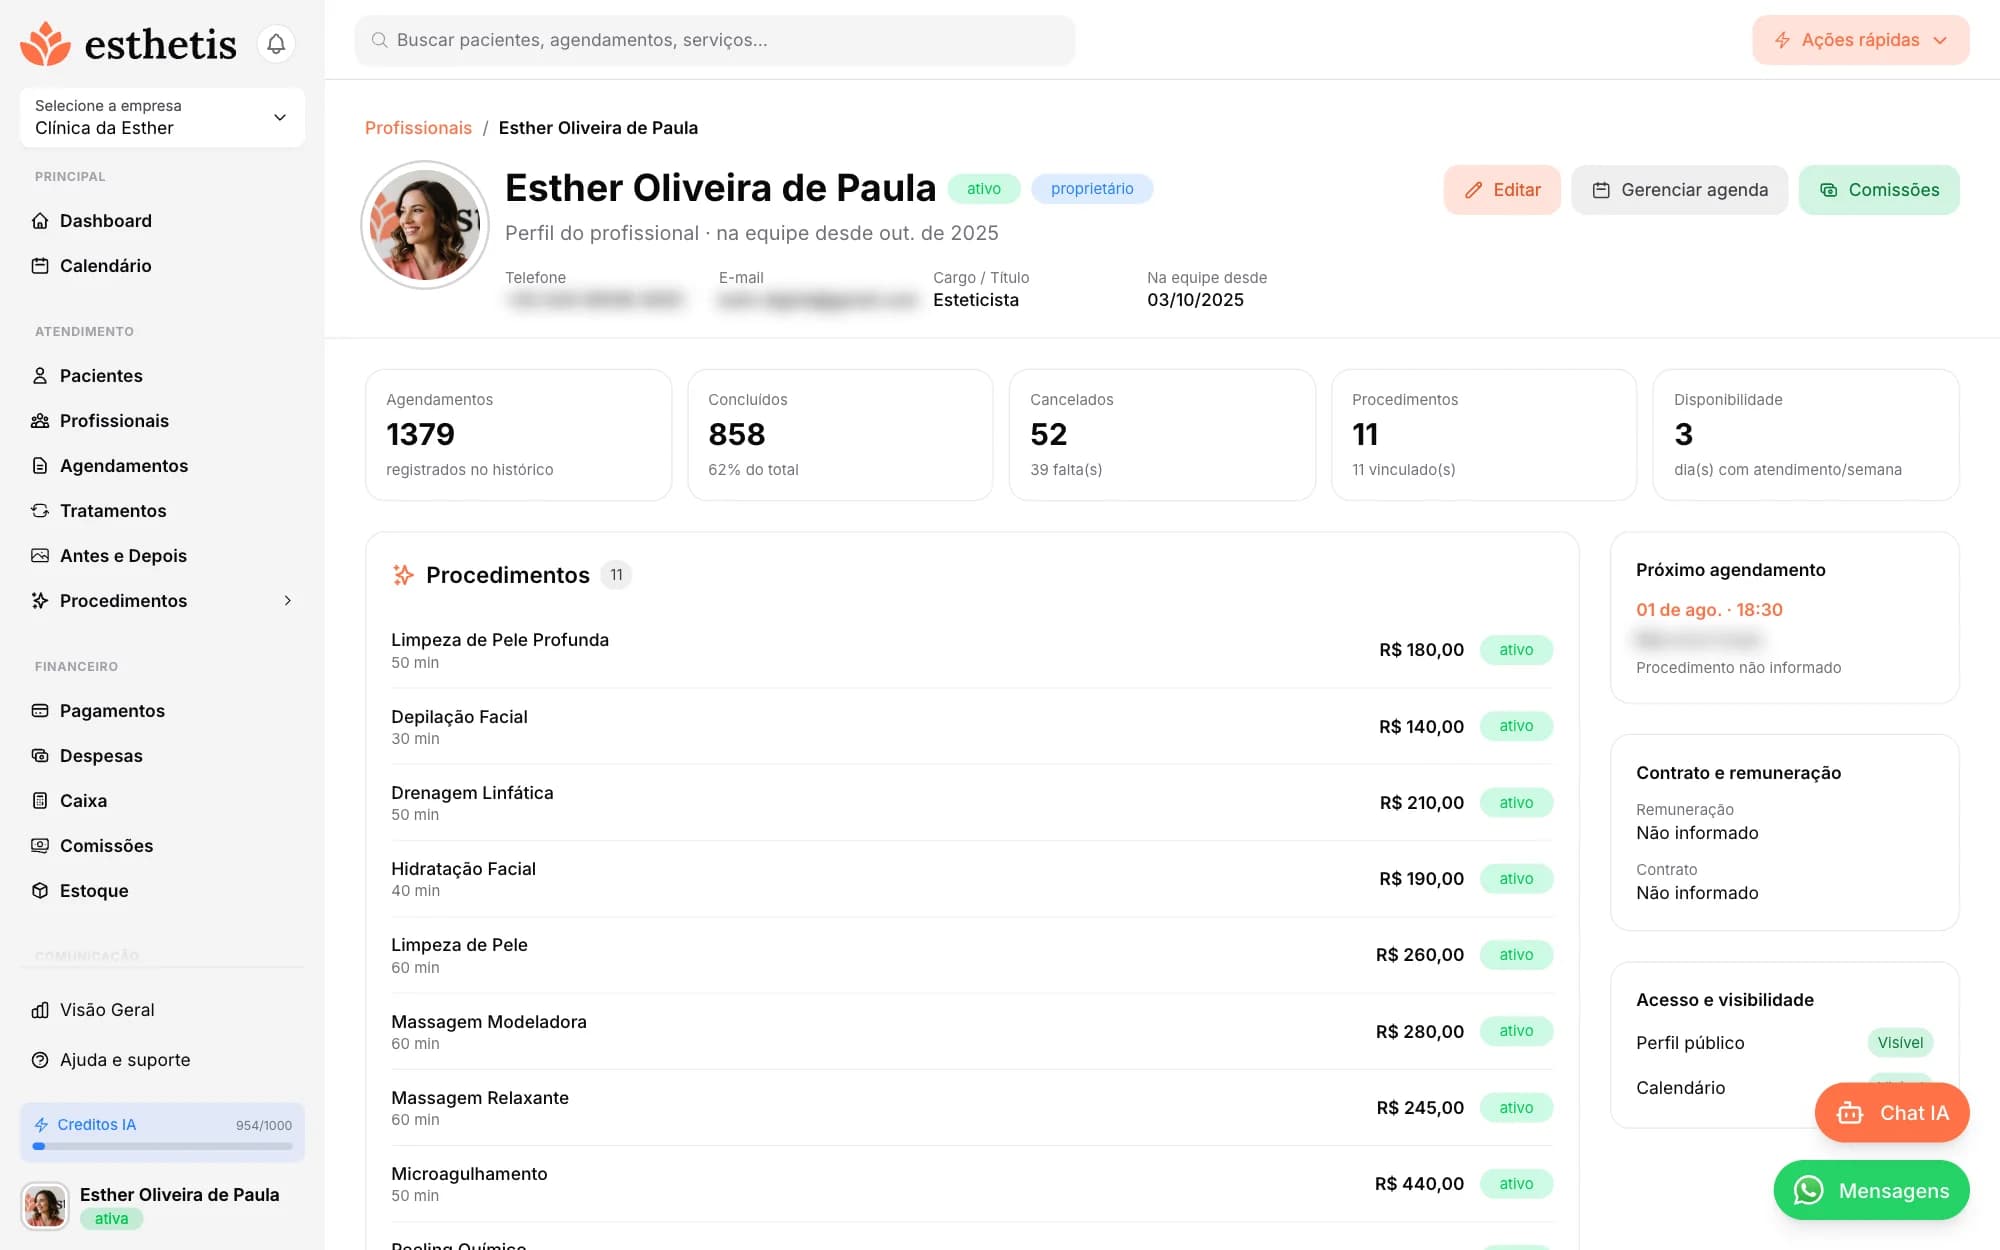Click the Visão Geral chart icon
Viewport: 2000px width, 1250px height.
click(40, 1010)
